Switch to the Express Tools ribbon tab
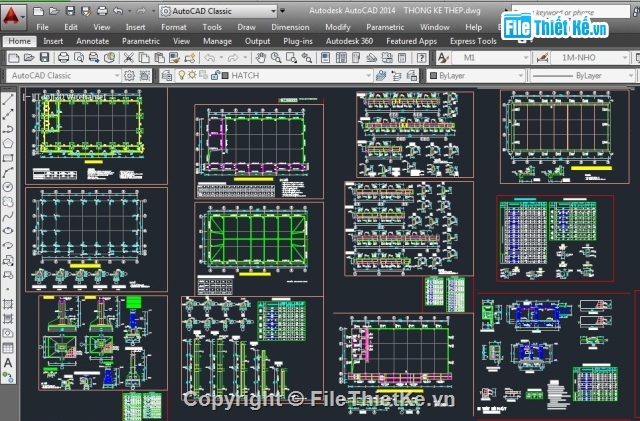This screenshot has height=421, width=640. [x=473, y=41]
